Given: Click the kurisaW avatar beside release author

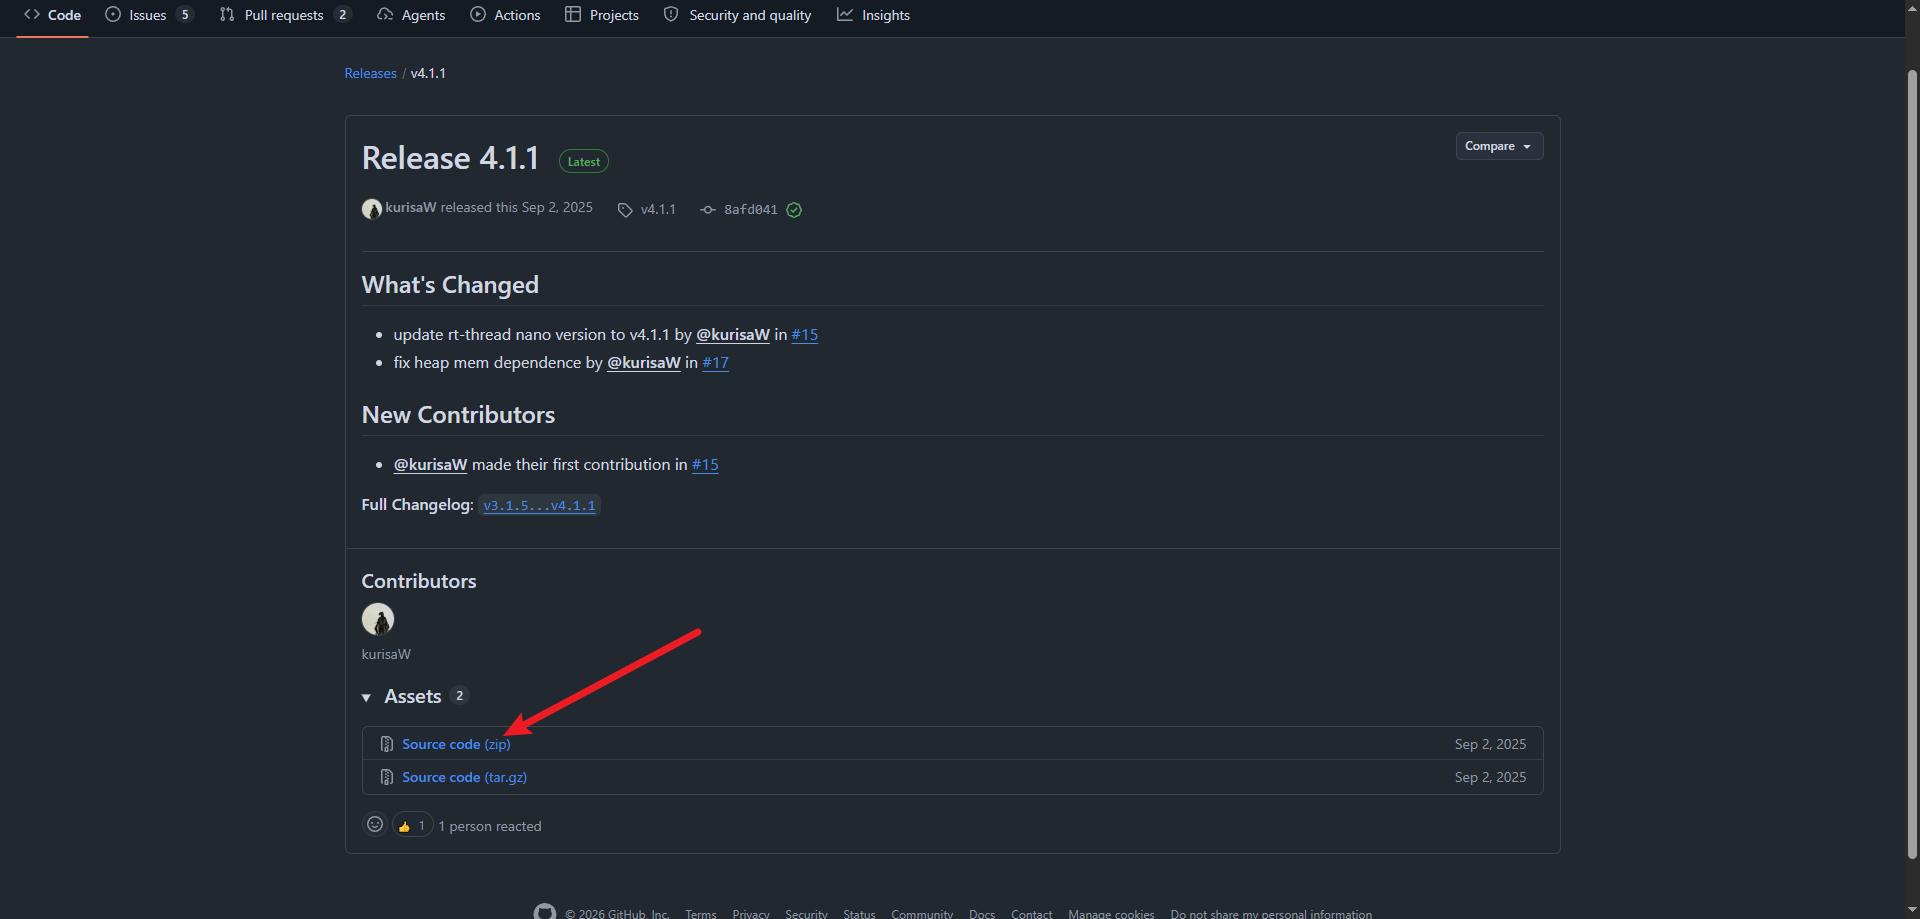Looking at the screenshot, I should pos(372,209).
